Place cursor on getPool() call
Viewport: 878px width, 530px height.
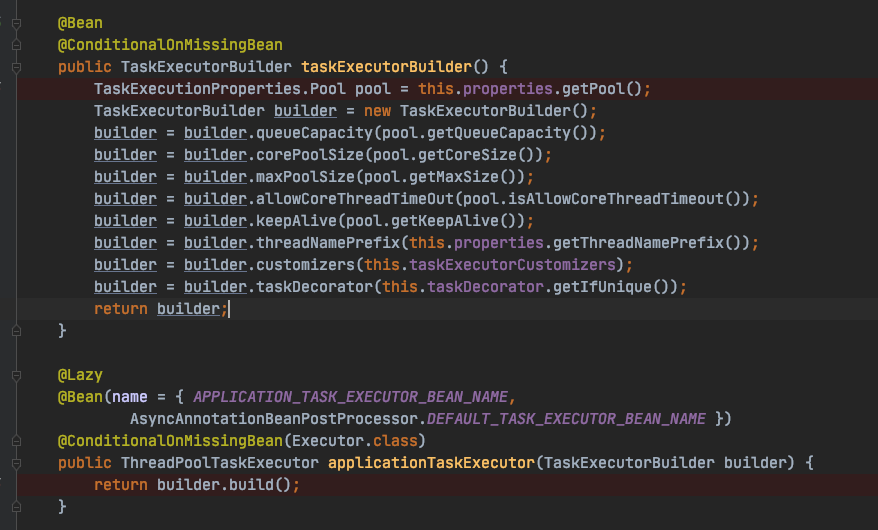tap(601, 89)
